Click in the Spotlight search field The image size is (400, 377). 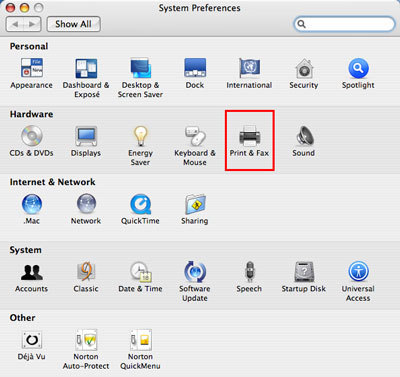344,24
